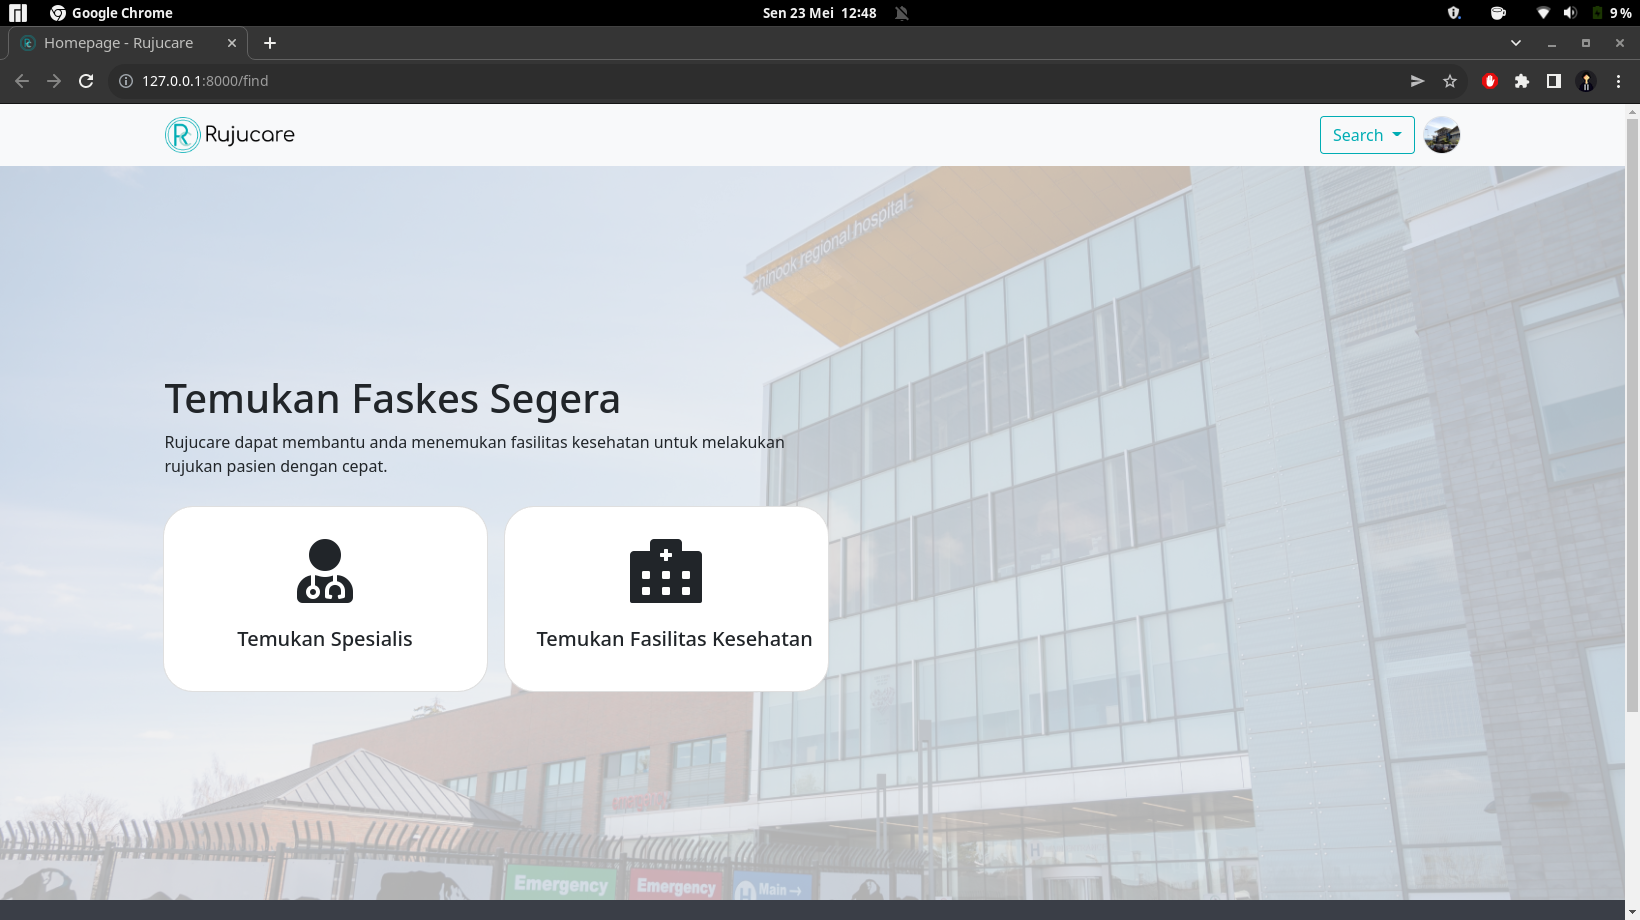
Task: Open the Extensions puzzle menu
Action: coord(1522,81)
